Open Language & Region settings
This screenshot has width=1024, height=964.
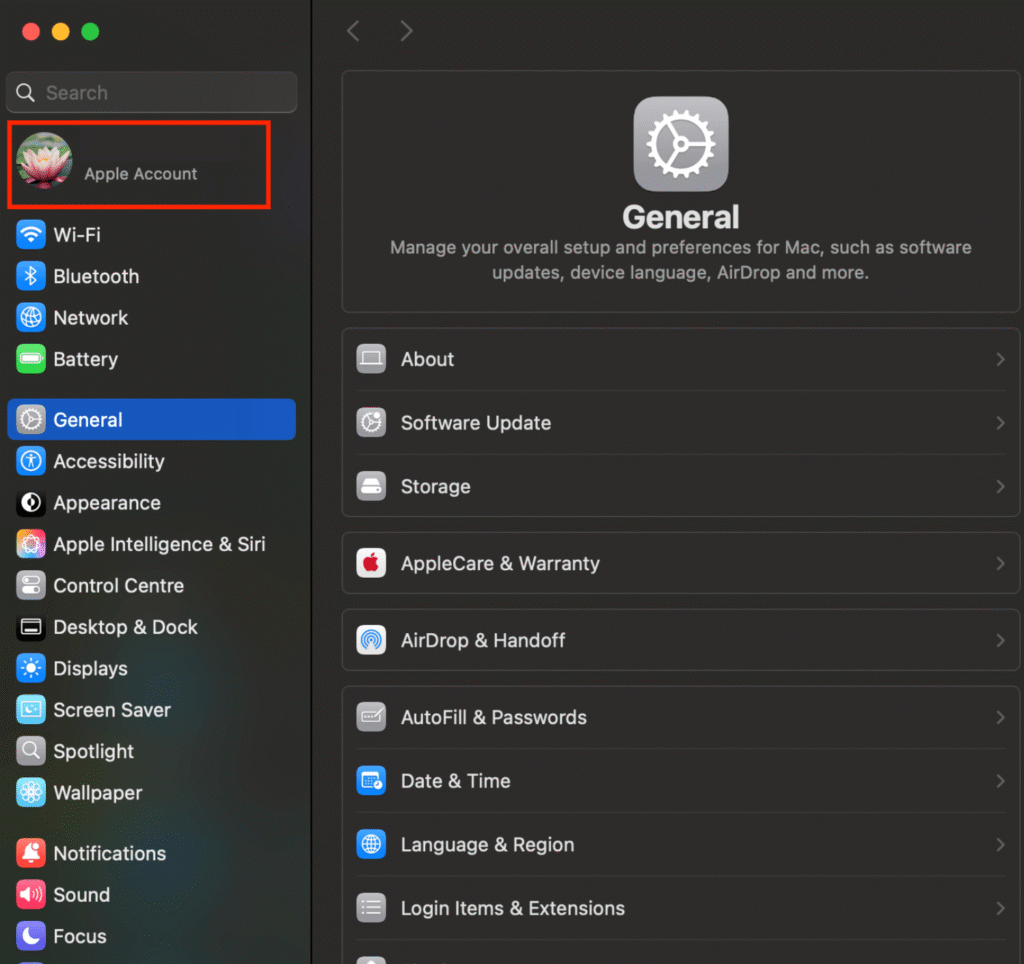[x=680, y=844]
